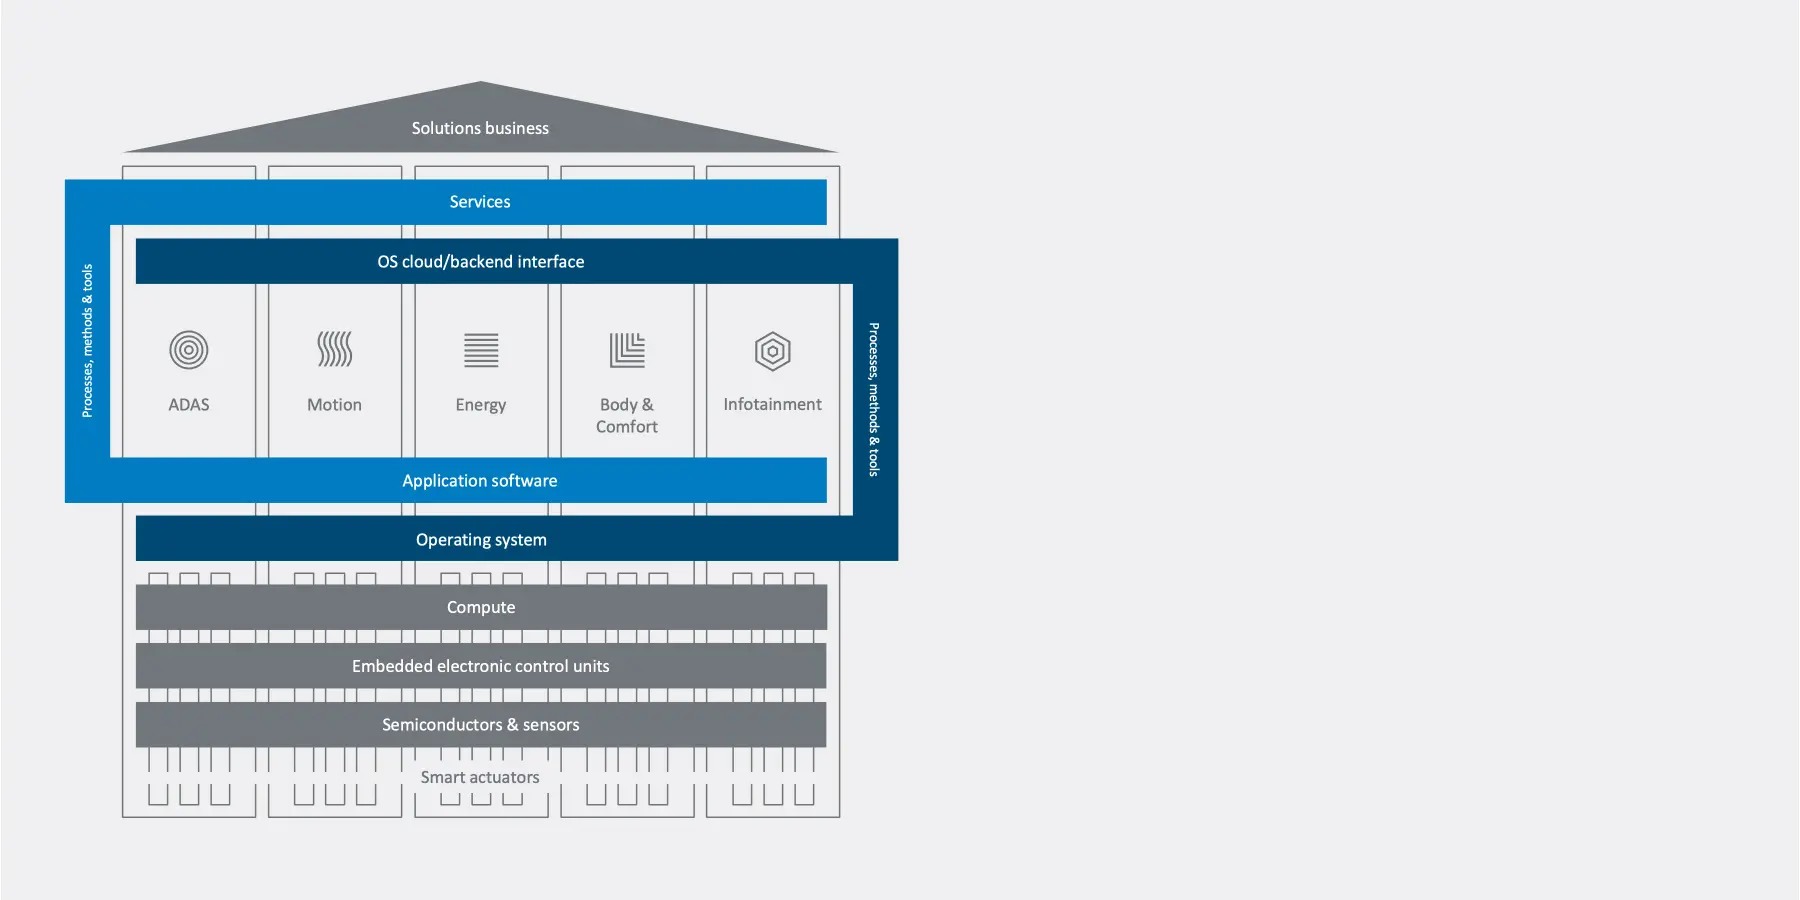Screen dimensions: 1800x900
Task: Select the Operating system bar
Action: tap(494, 539)
